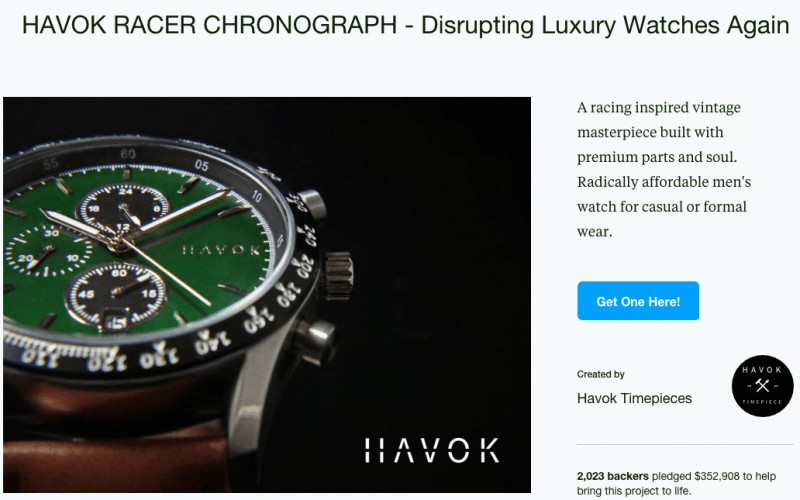Click the date window on the watch dial
800x500 pixels.
coord(115,321)
